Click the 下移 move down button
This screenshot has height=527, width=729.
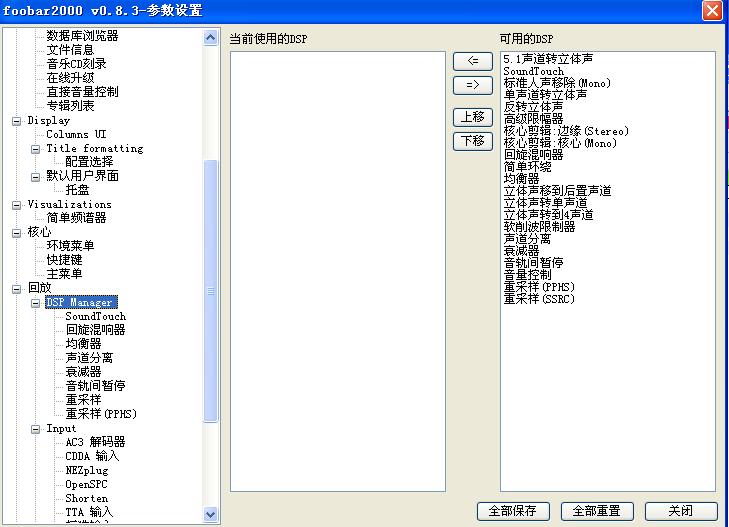[473, 141]
